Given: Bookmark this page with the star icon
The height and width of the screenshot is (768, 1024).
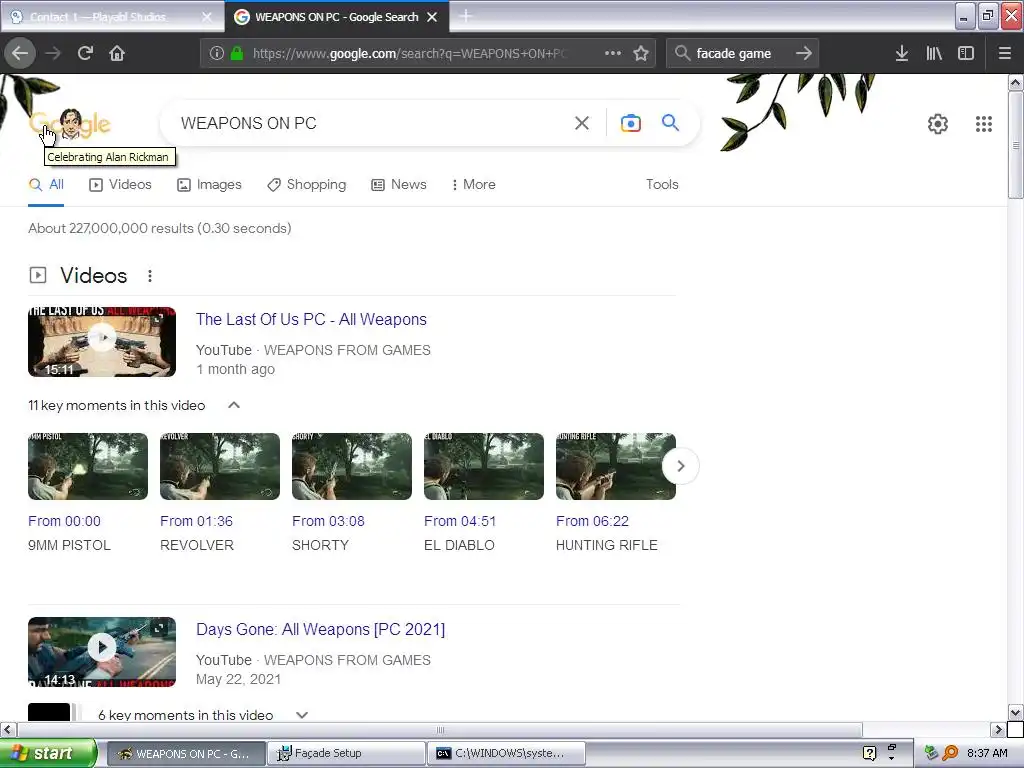Looking at the screenshot, I should [641, 53].
